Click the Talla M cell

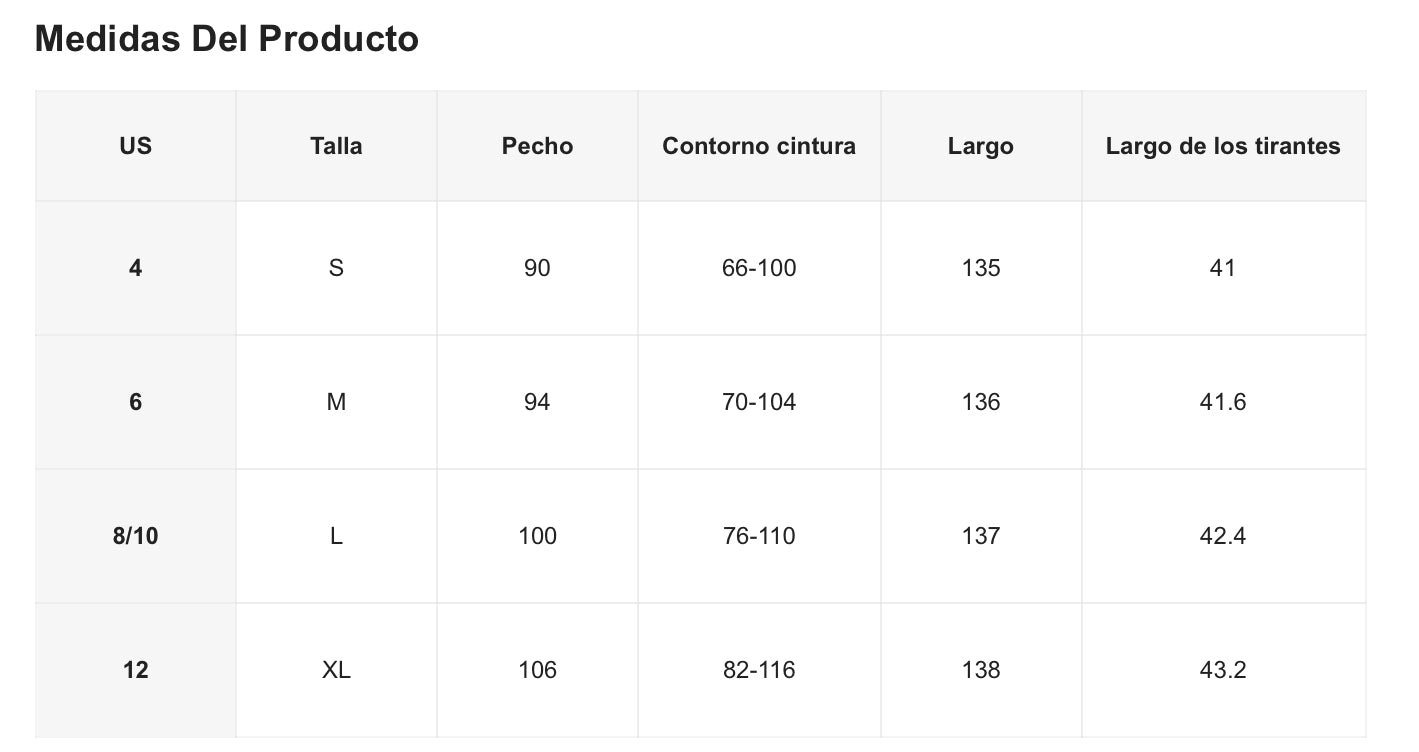pos(336,402)
